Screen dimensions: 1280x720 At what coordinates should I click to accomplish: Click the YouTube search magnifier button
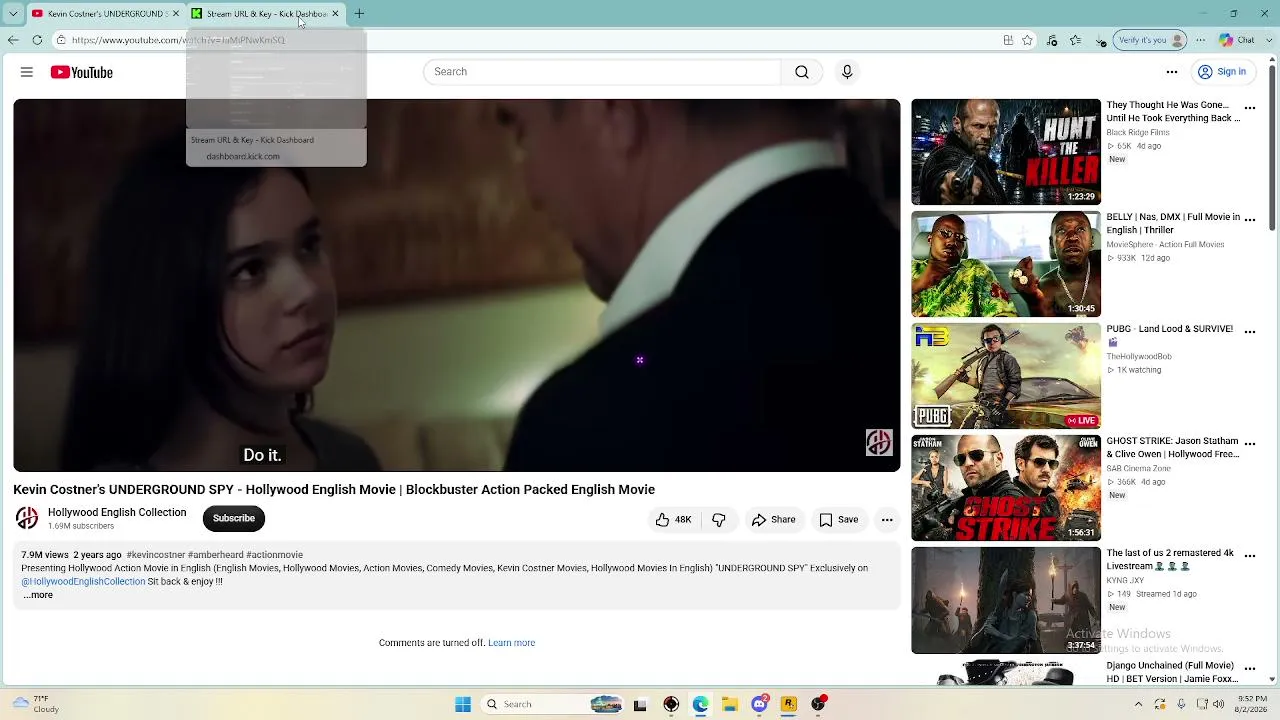802,72
